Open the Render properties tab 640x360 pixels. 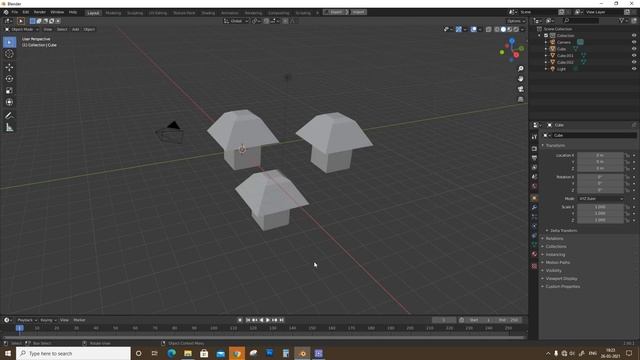(534, 149)
